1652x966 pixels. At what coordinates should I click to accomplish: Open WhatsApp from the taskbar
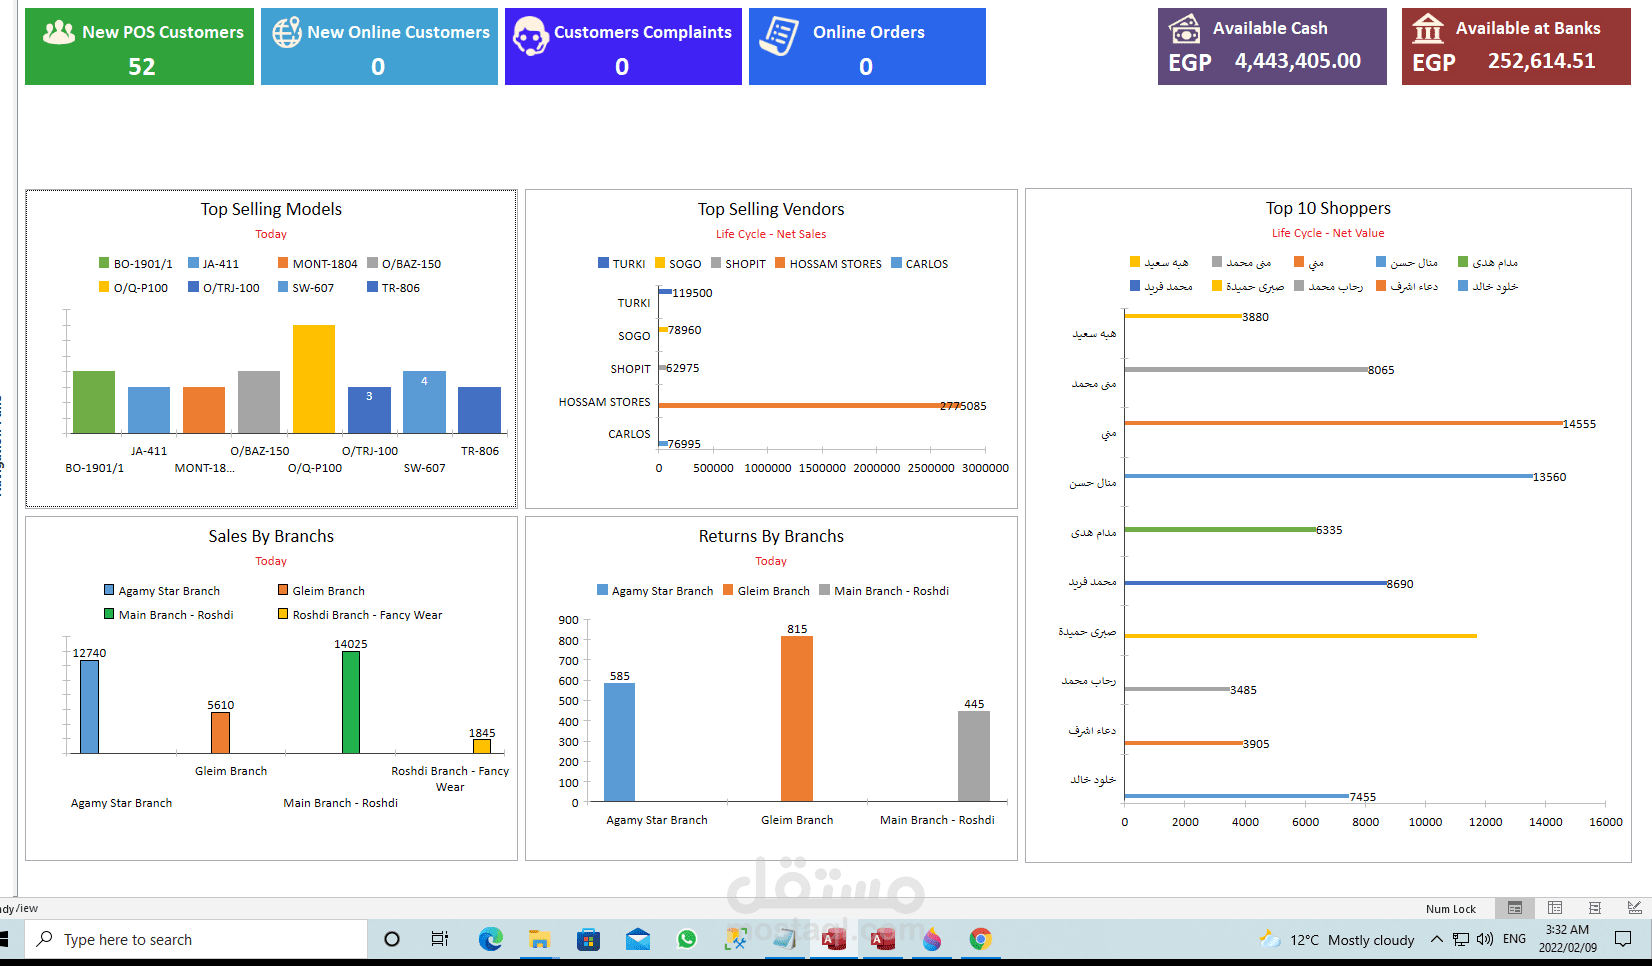686,939
